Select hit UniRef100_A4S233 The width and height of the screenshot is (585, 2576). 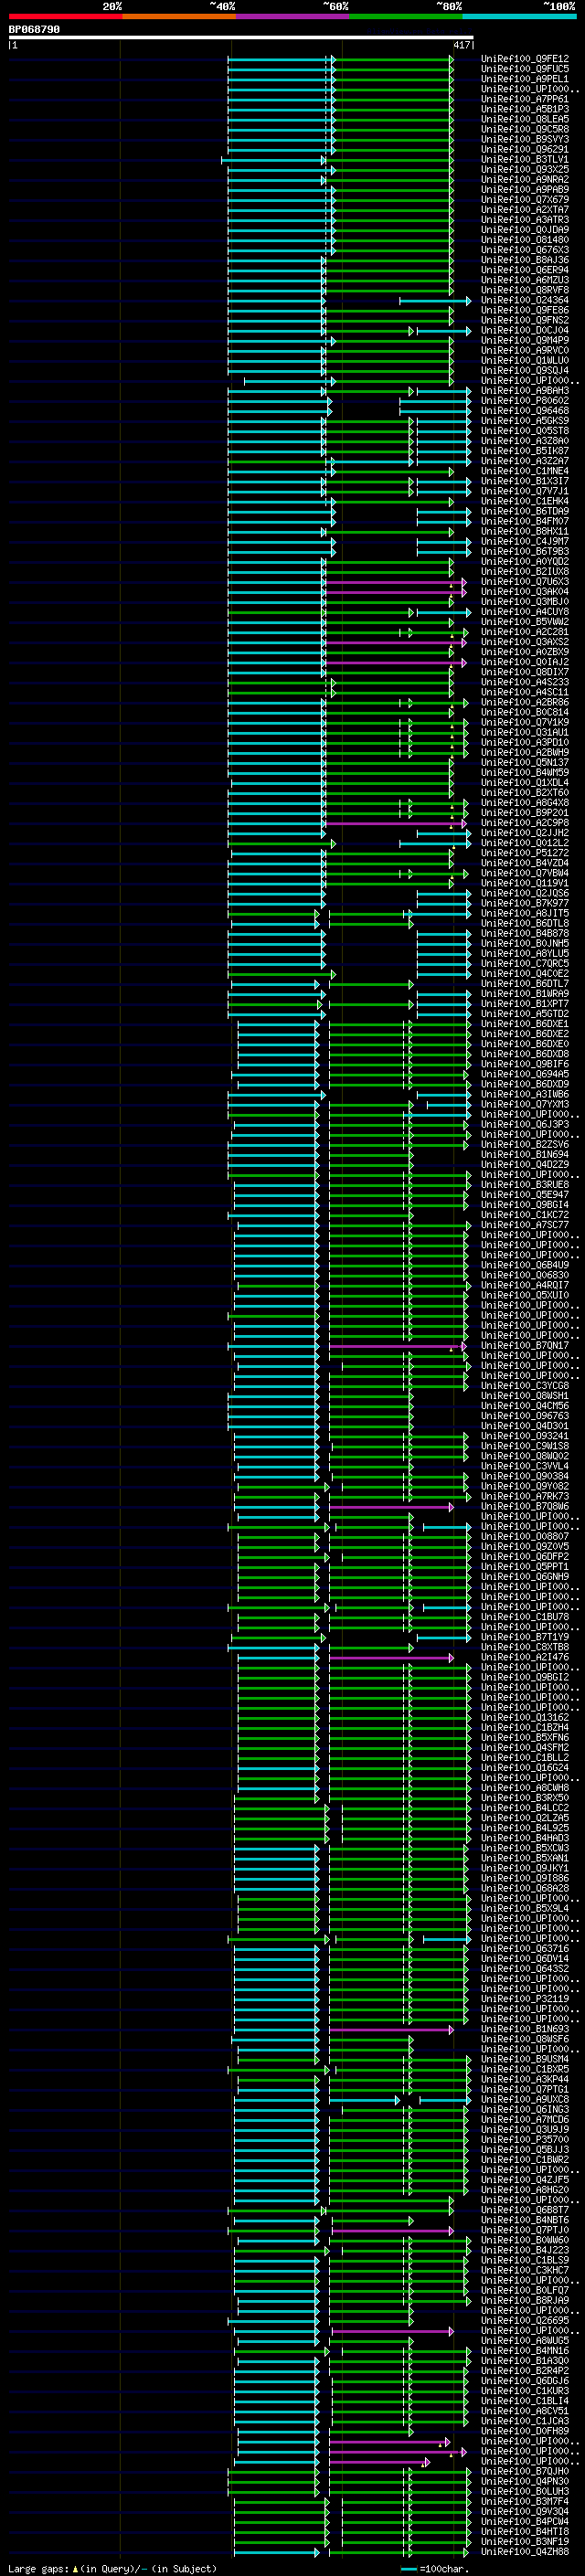tap(525, 682)
